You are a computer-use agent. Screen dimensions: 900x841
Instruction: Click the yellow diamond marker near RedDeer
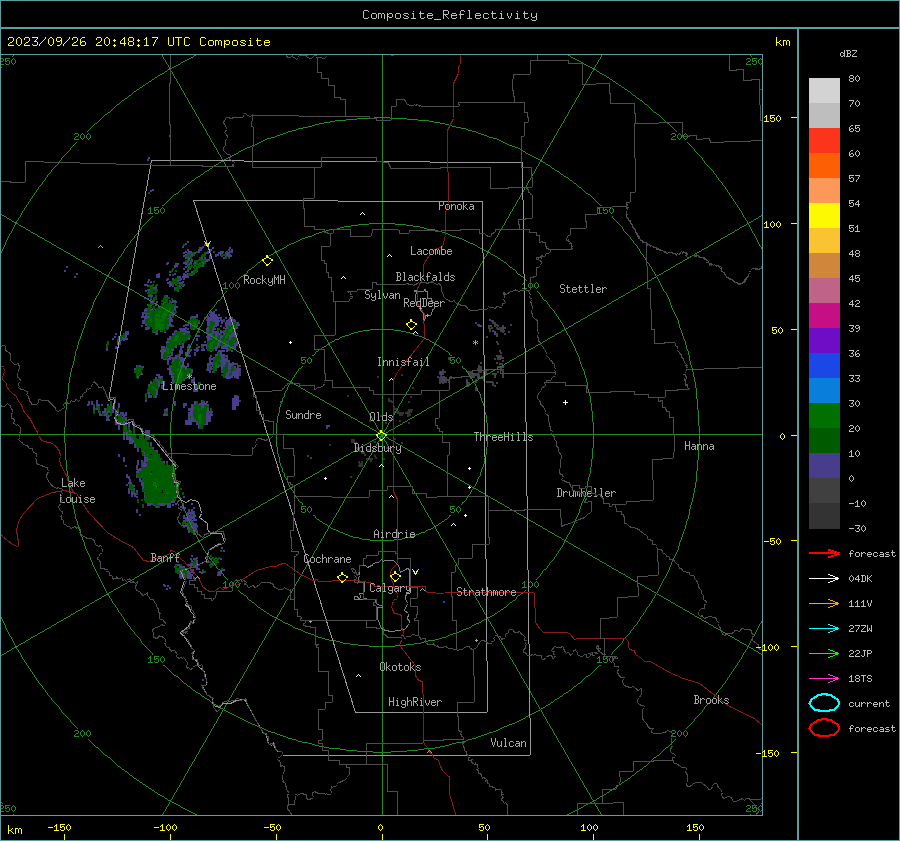[411, 325]
